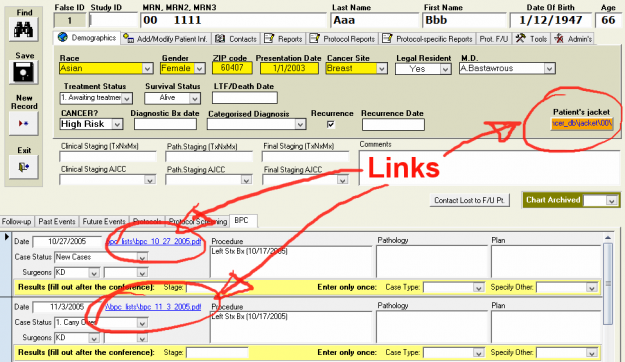
Task: Open the Patient's jacket orange link
Action: [x=582, y=124]
